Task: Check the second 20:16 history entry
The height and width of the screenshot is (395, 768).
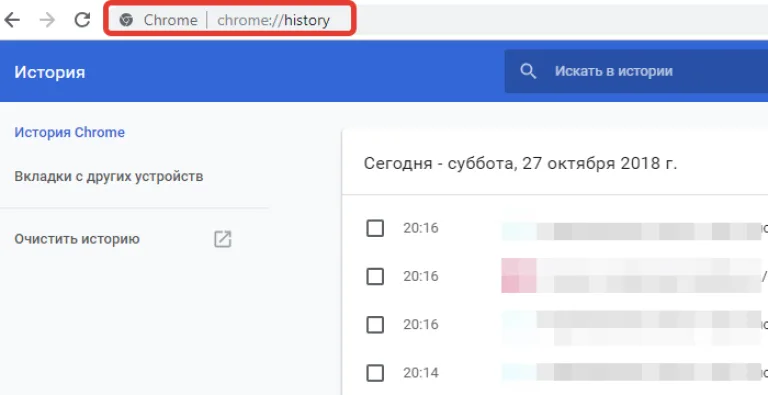Action: pyautogui.click(x=375, y=277)
